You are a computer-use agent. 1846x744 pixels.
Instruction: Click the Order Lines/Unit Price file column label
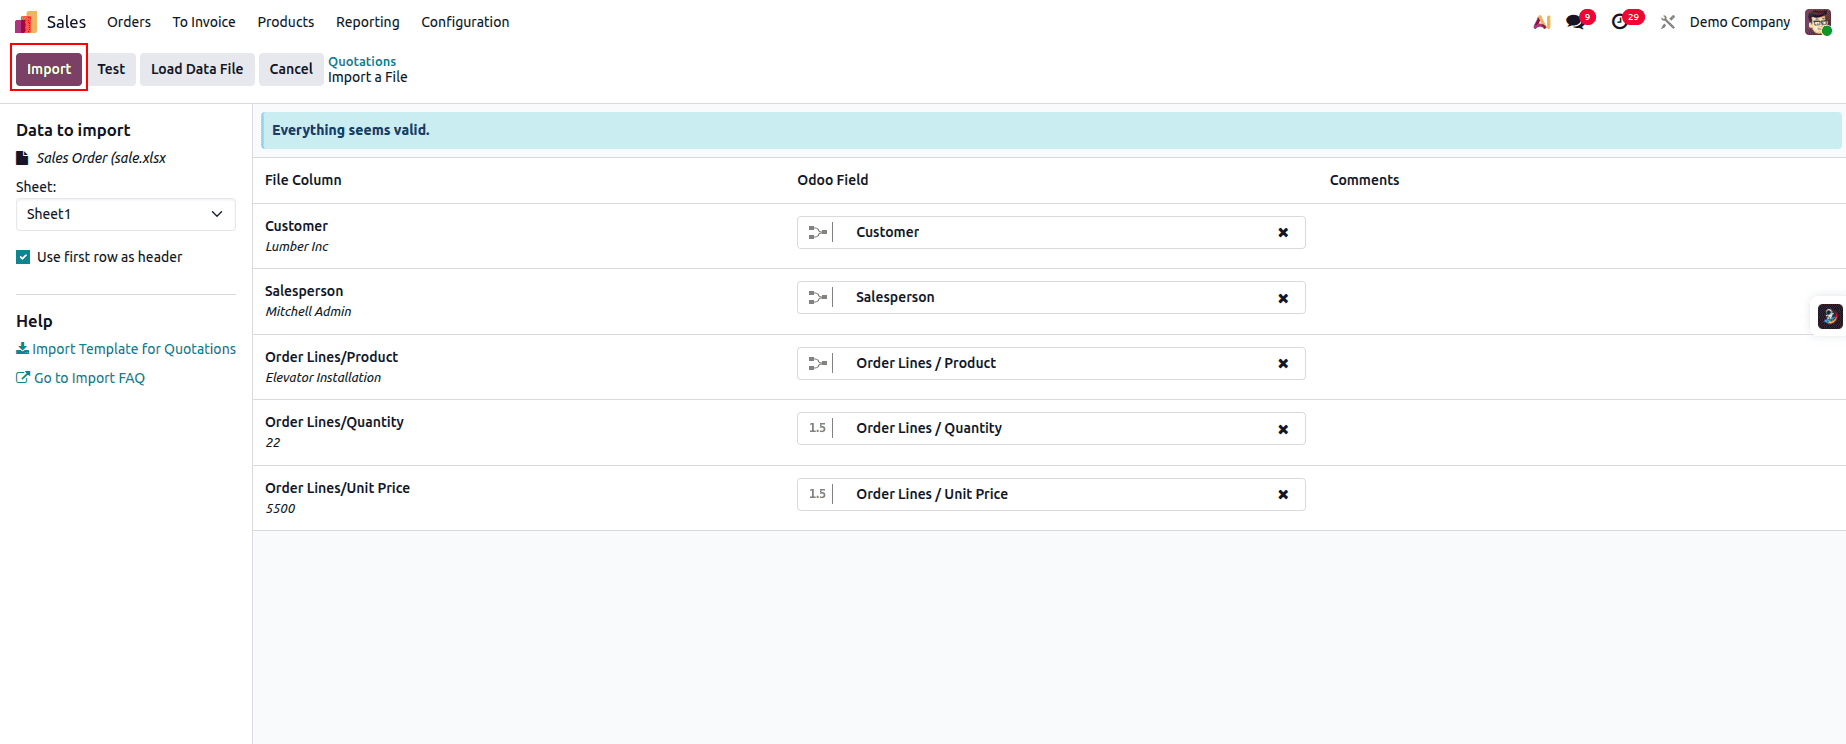(x=337, y=488)
